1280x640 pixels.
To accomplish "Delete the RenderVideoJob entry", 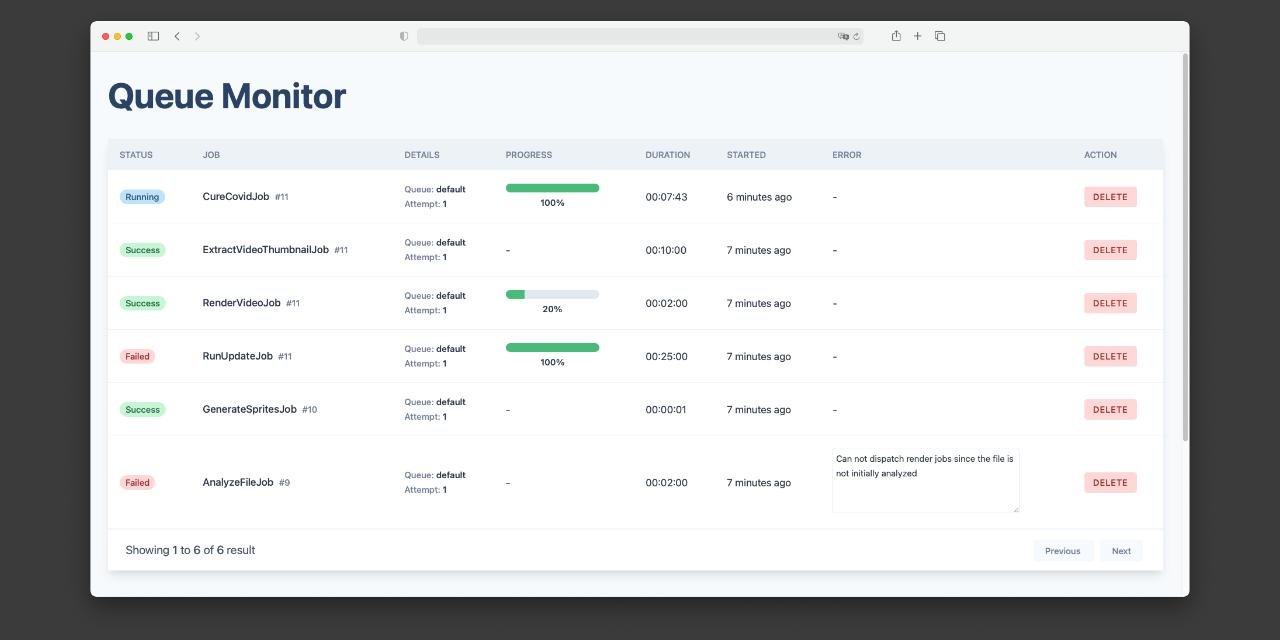I will 1110,303.
